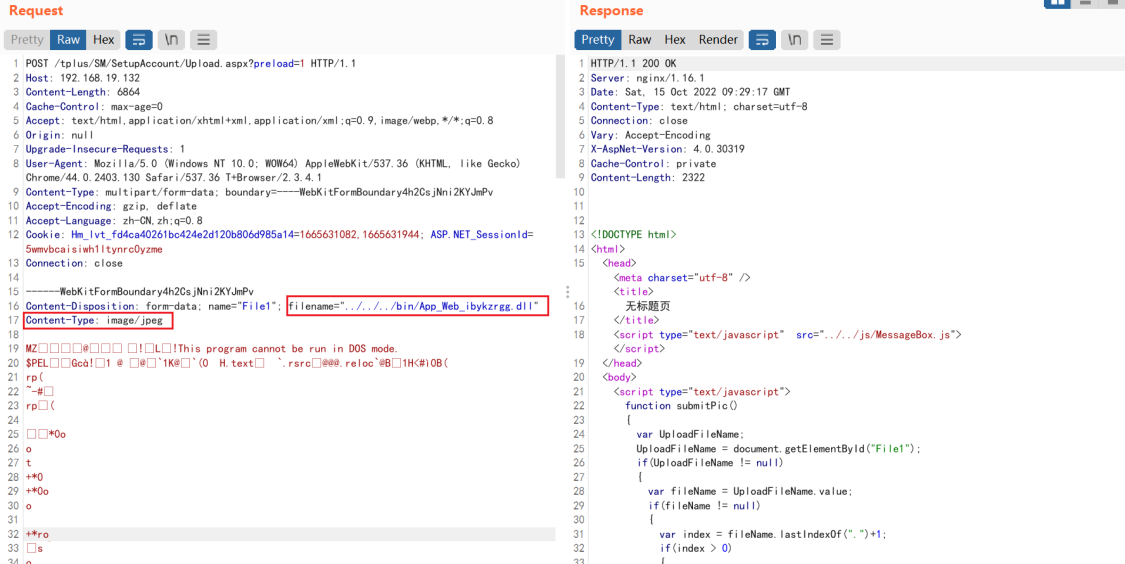Select the Pretty tab in Response panel

point(598,39)
